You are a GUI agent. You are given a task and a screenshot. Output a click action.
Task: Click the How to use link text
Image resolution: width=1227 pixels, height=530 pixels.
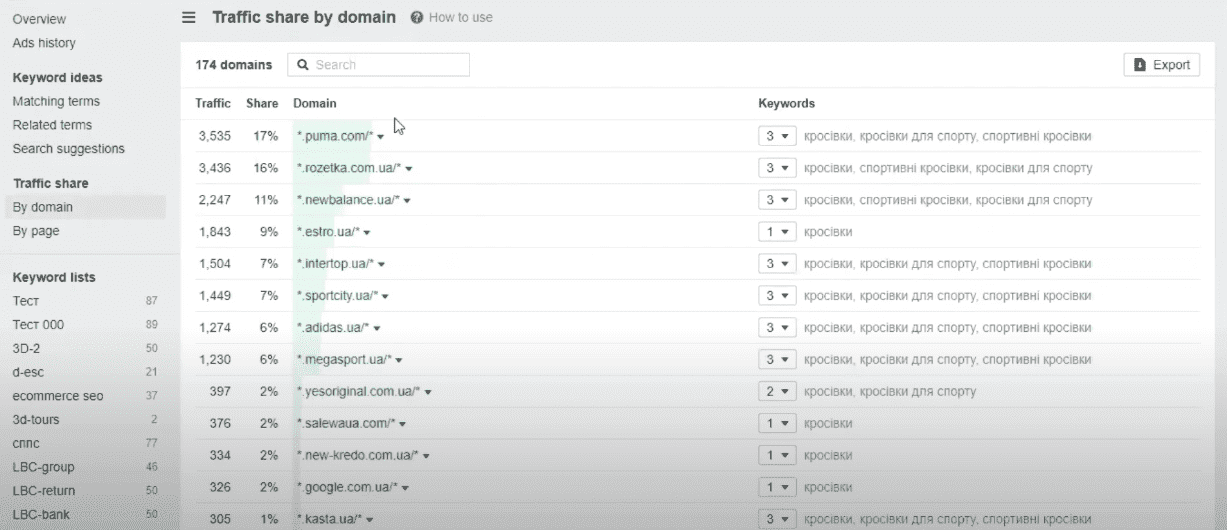[x=461, y=18]
